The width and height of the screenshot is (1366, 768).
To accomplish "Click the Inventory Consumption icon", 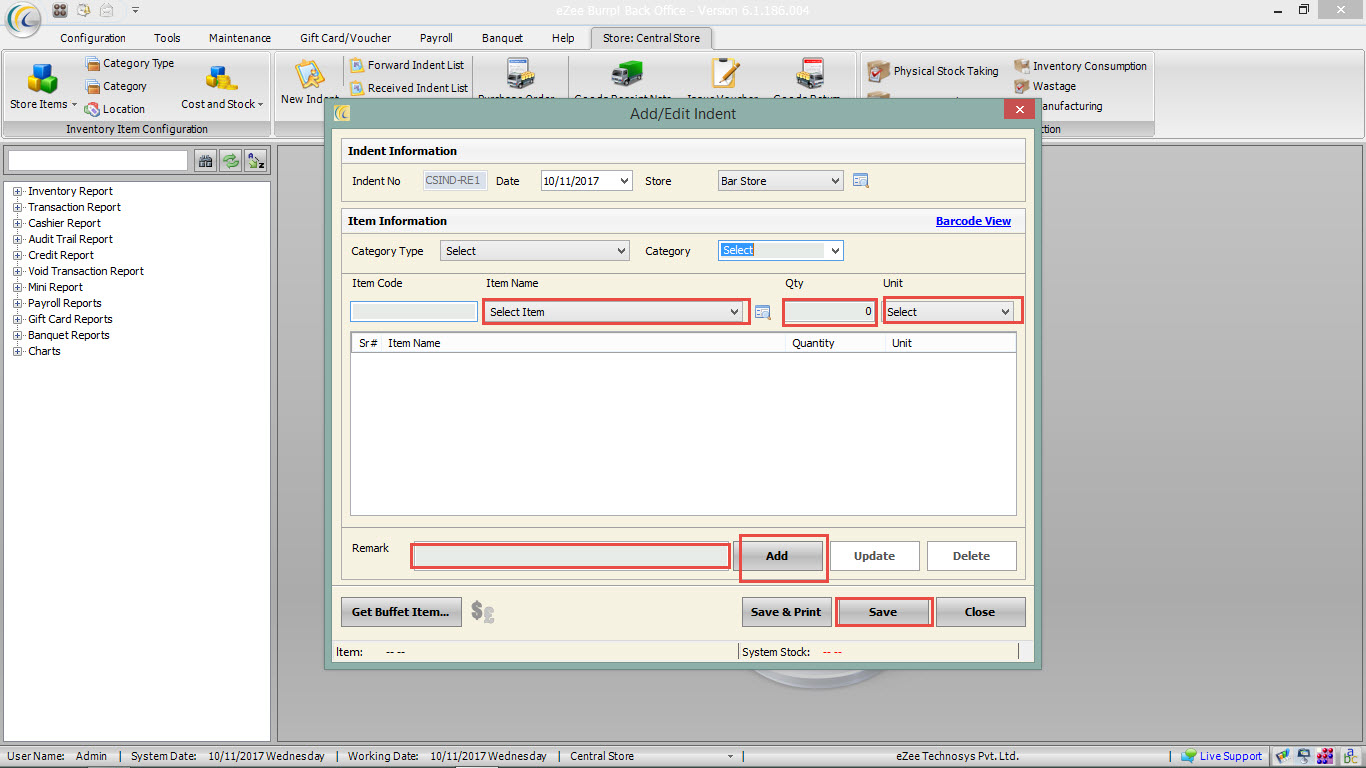I will tap(1022, 66).
